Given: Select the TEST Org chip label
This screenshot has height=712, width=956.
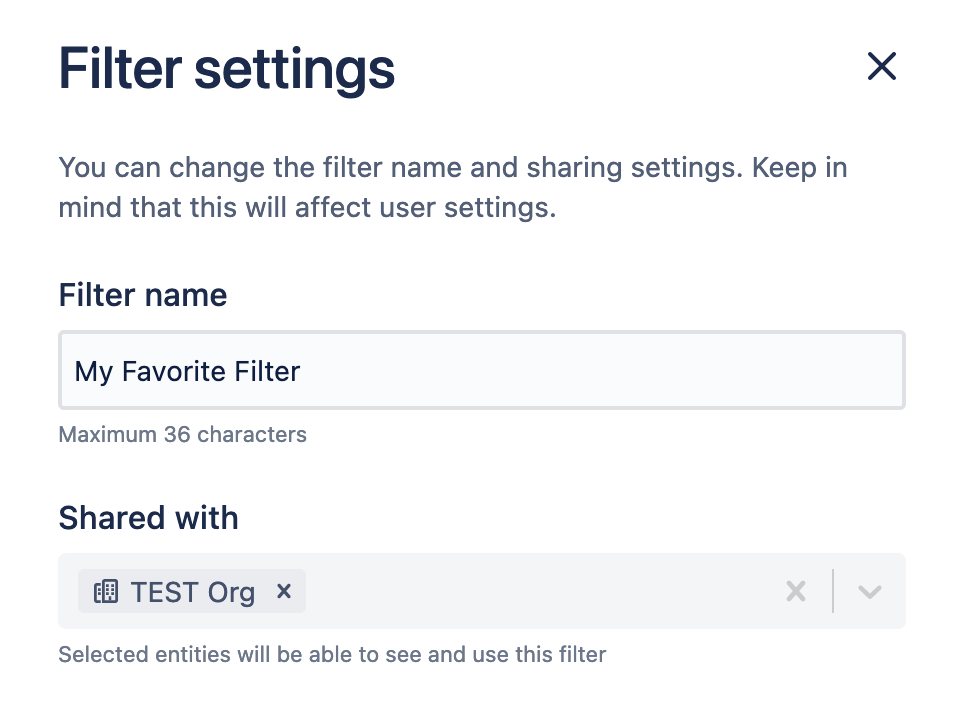Looking at the screenshot, I should point(192,591).
